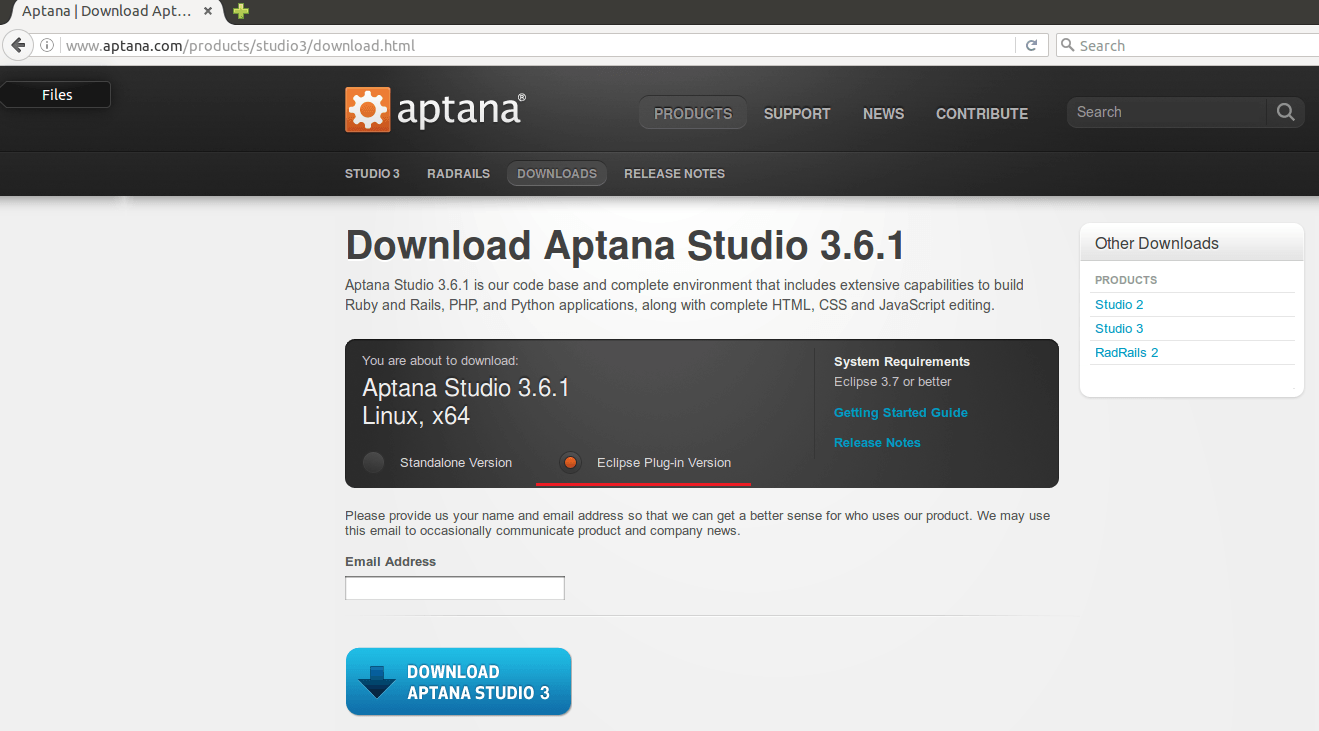The height and width of the screenshot is (731, 1319).
Task: Click the 'Other Downloads' panel title
Action: [x=1157, y=243]
